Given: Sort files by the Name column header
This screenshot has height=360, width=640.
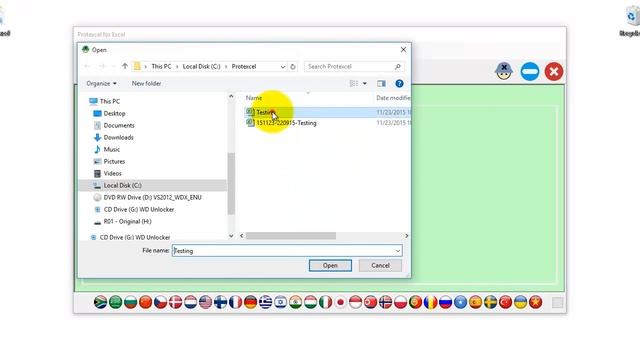Looking at the screenshot, I should (254, 98).
